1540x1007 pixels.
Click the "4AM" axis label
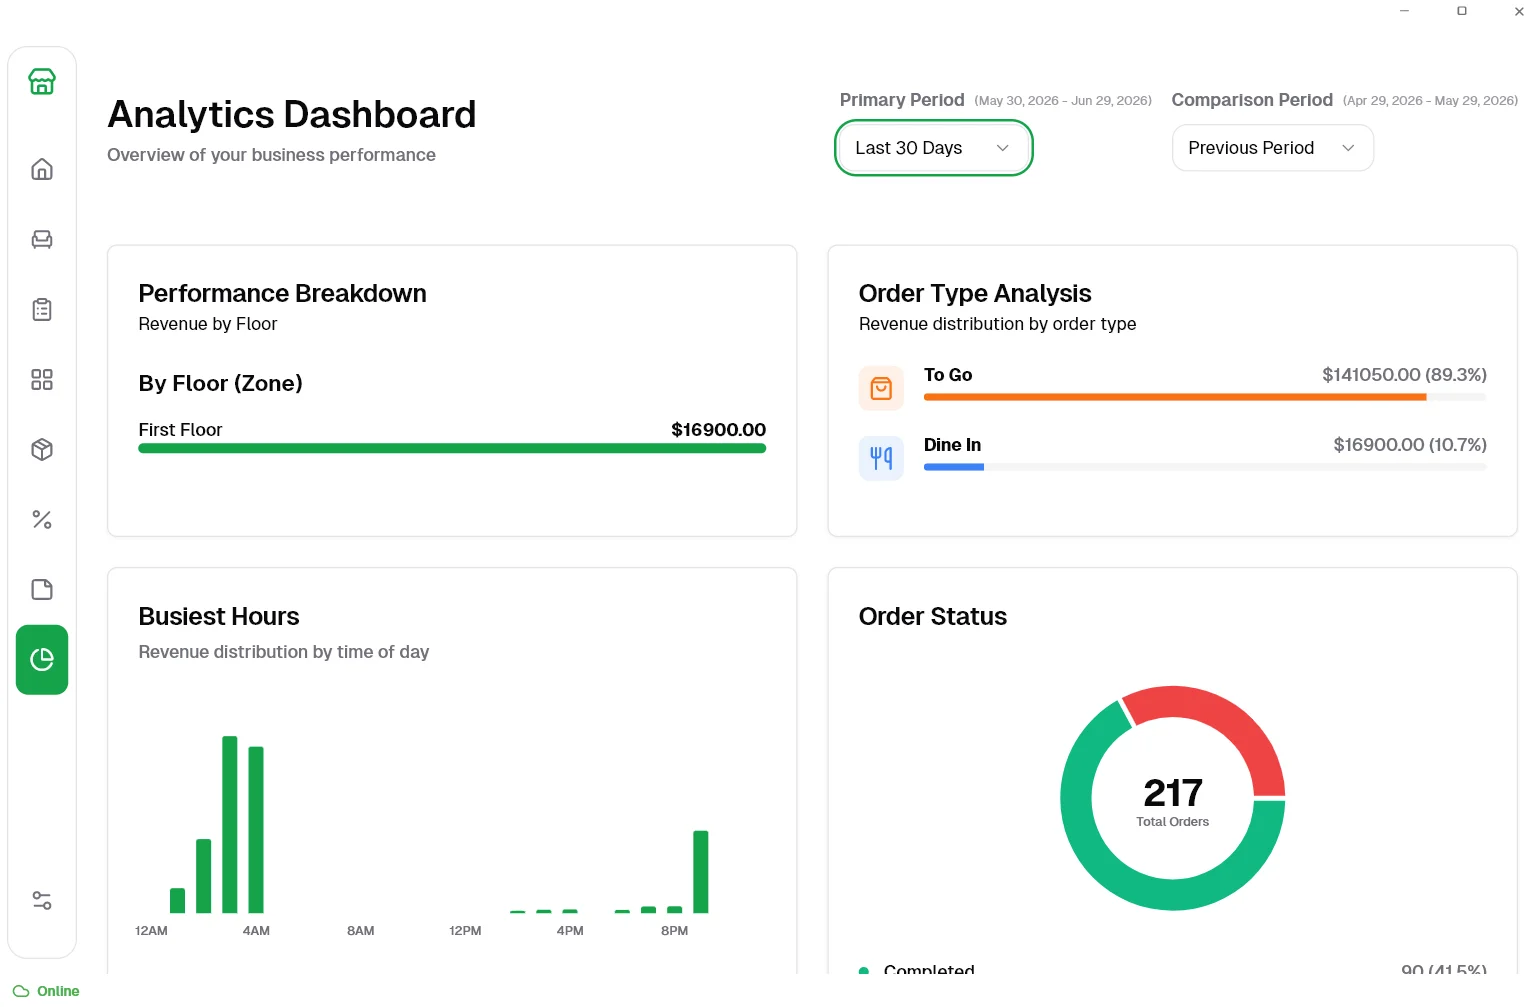click(x=256, y=931)
